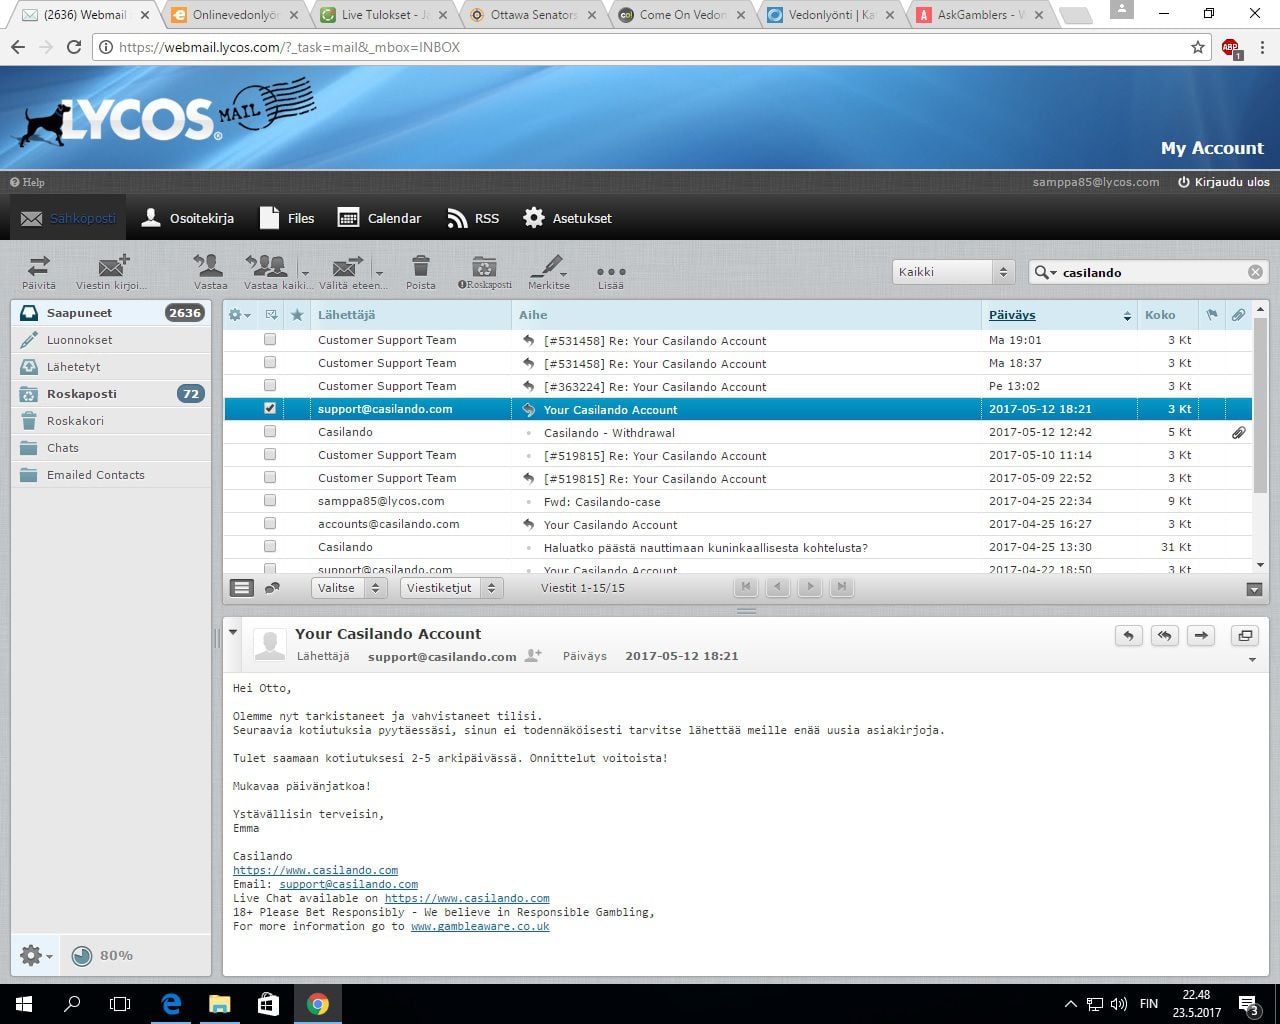The width and height of the screenshot is (1280, 1024).
Task: Click the search magnifier options icon
Action: (x=1045, y=272)
